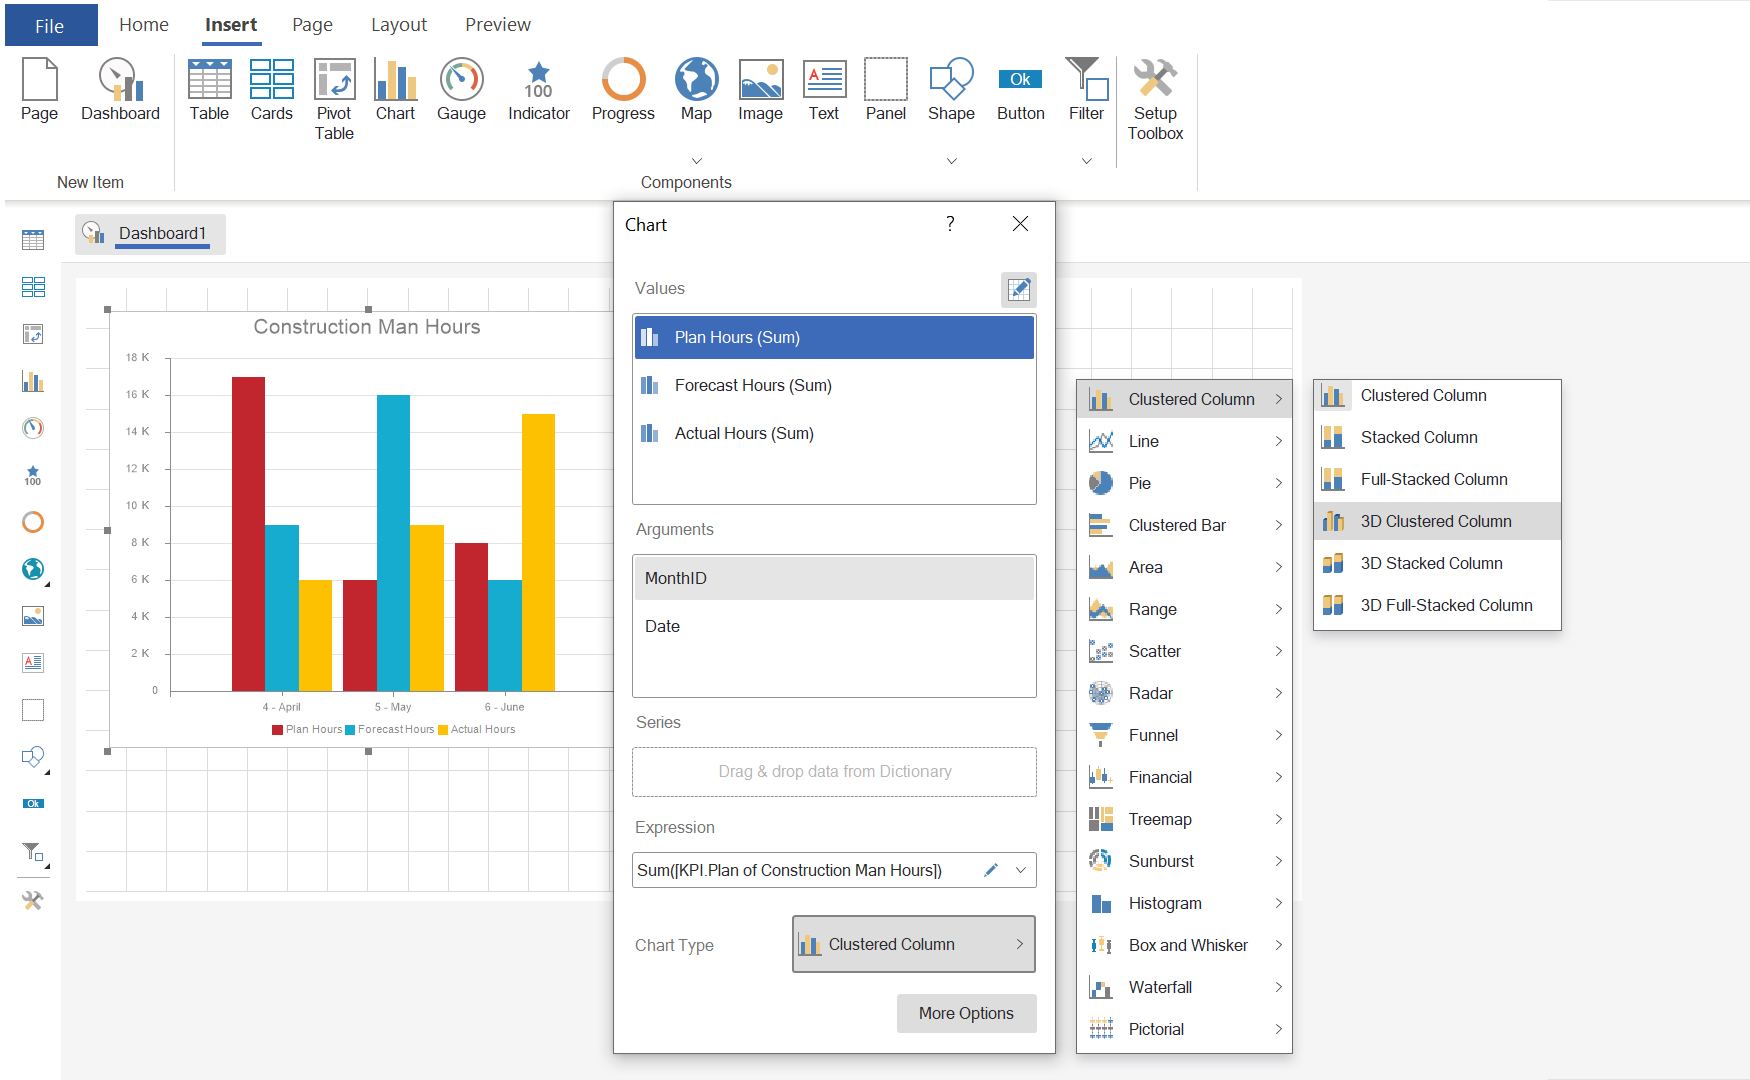Screen dimensions: 1750x1080
Task: Select the 3D Stacked Column chart type
Action: point(1431,562)
